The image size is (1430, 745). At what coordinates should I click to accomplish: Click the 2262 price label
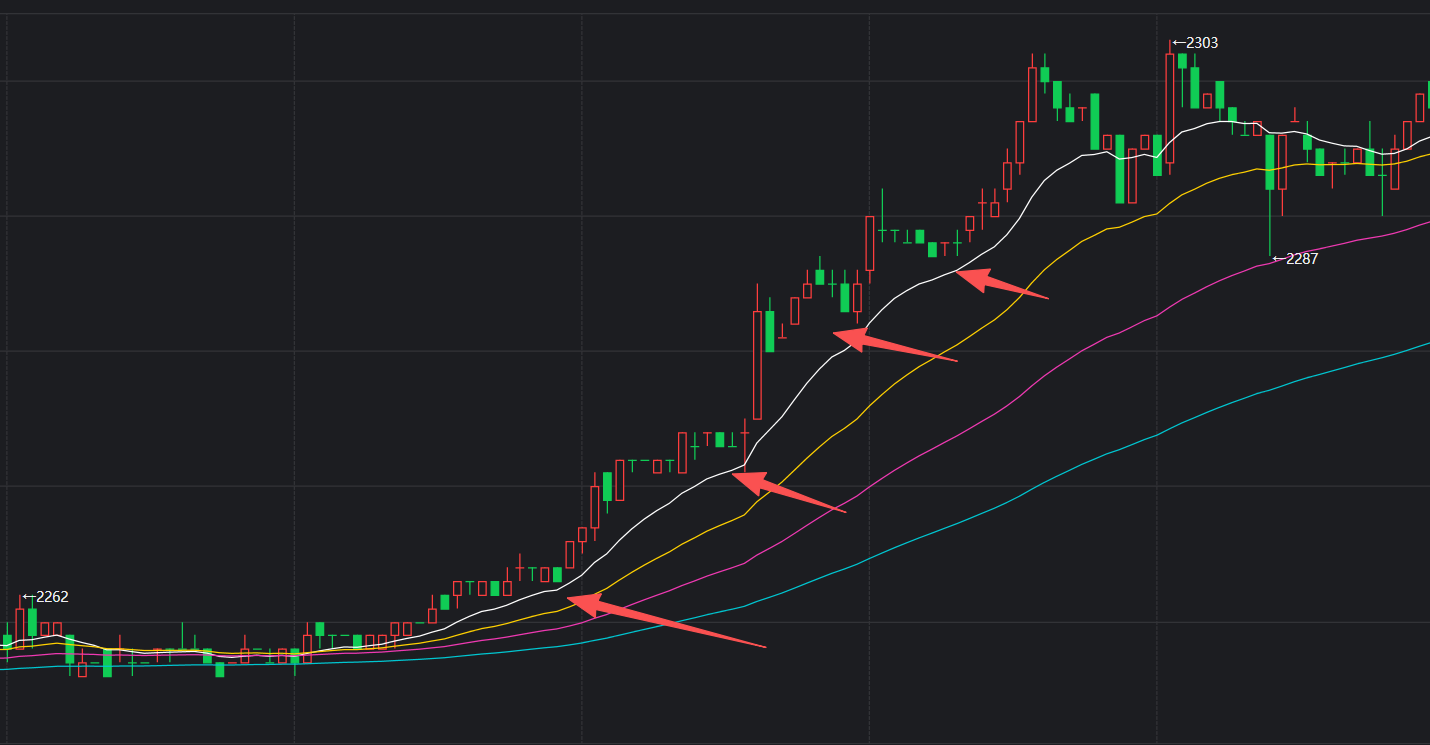[45, 597]
